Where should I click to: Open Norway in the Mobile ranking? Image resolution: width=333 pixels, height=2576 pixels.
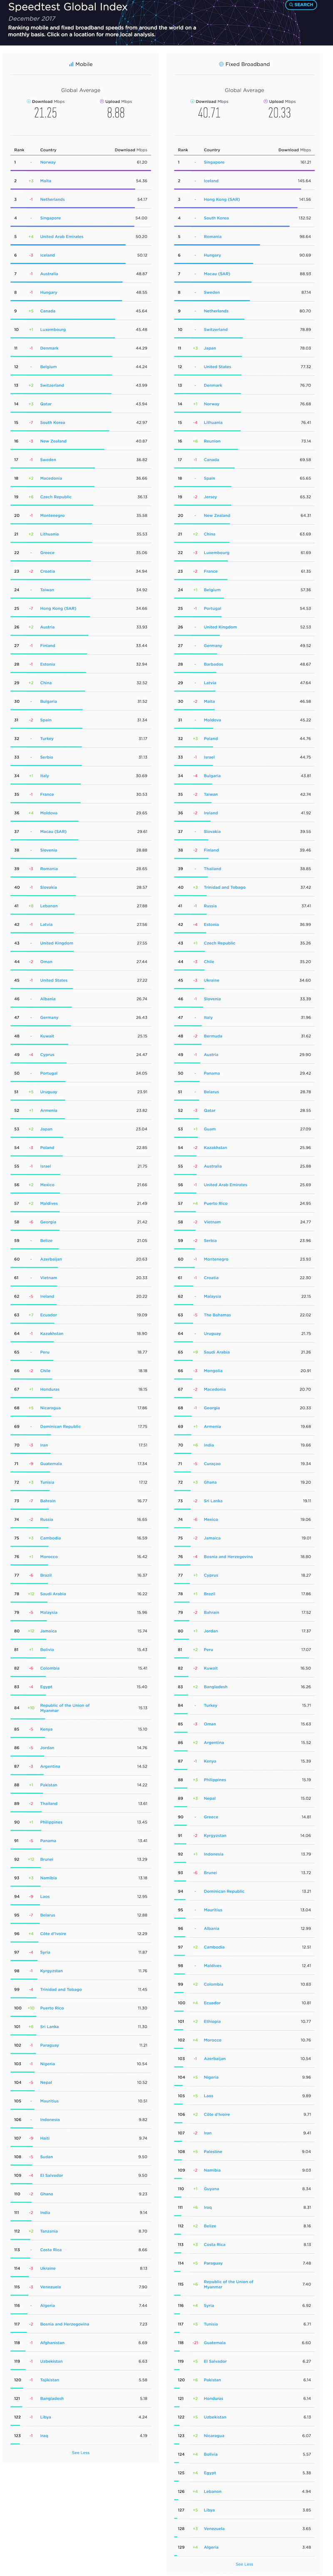[48, 162]
